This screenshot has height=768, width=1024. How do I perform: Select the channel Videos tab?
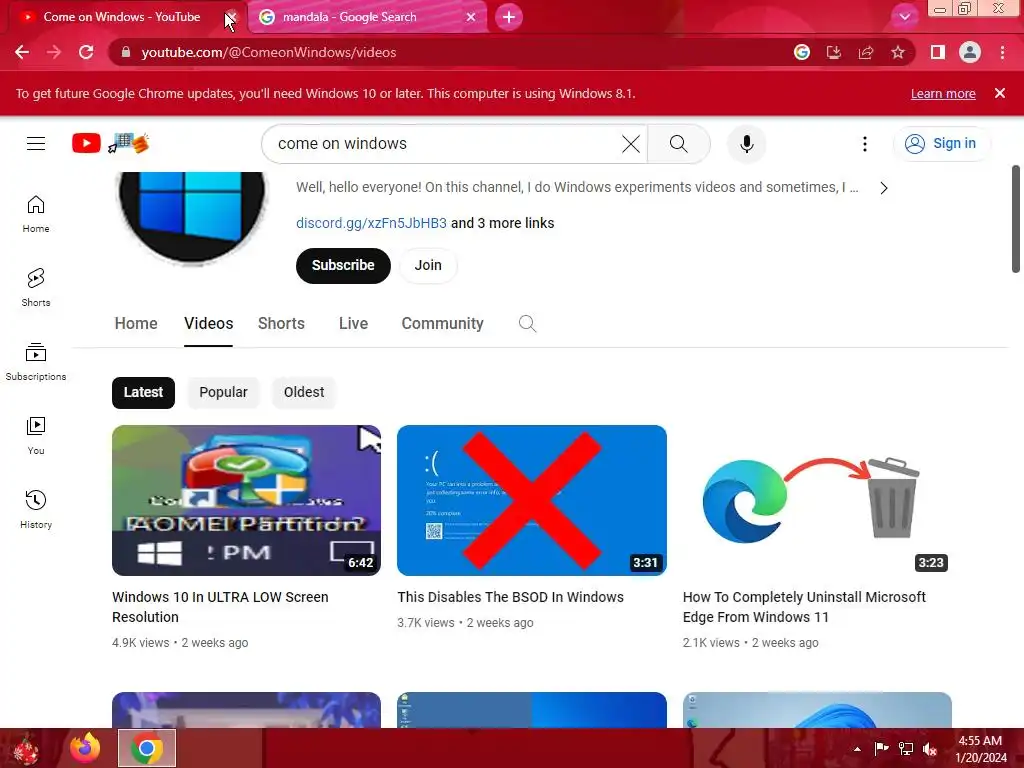(208, 324)
